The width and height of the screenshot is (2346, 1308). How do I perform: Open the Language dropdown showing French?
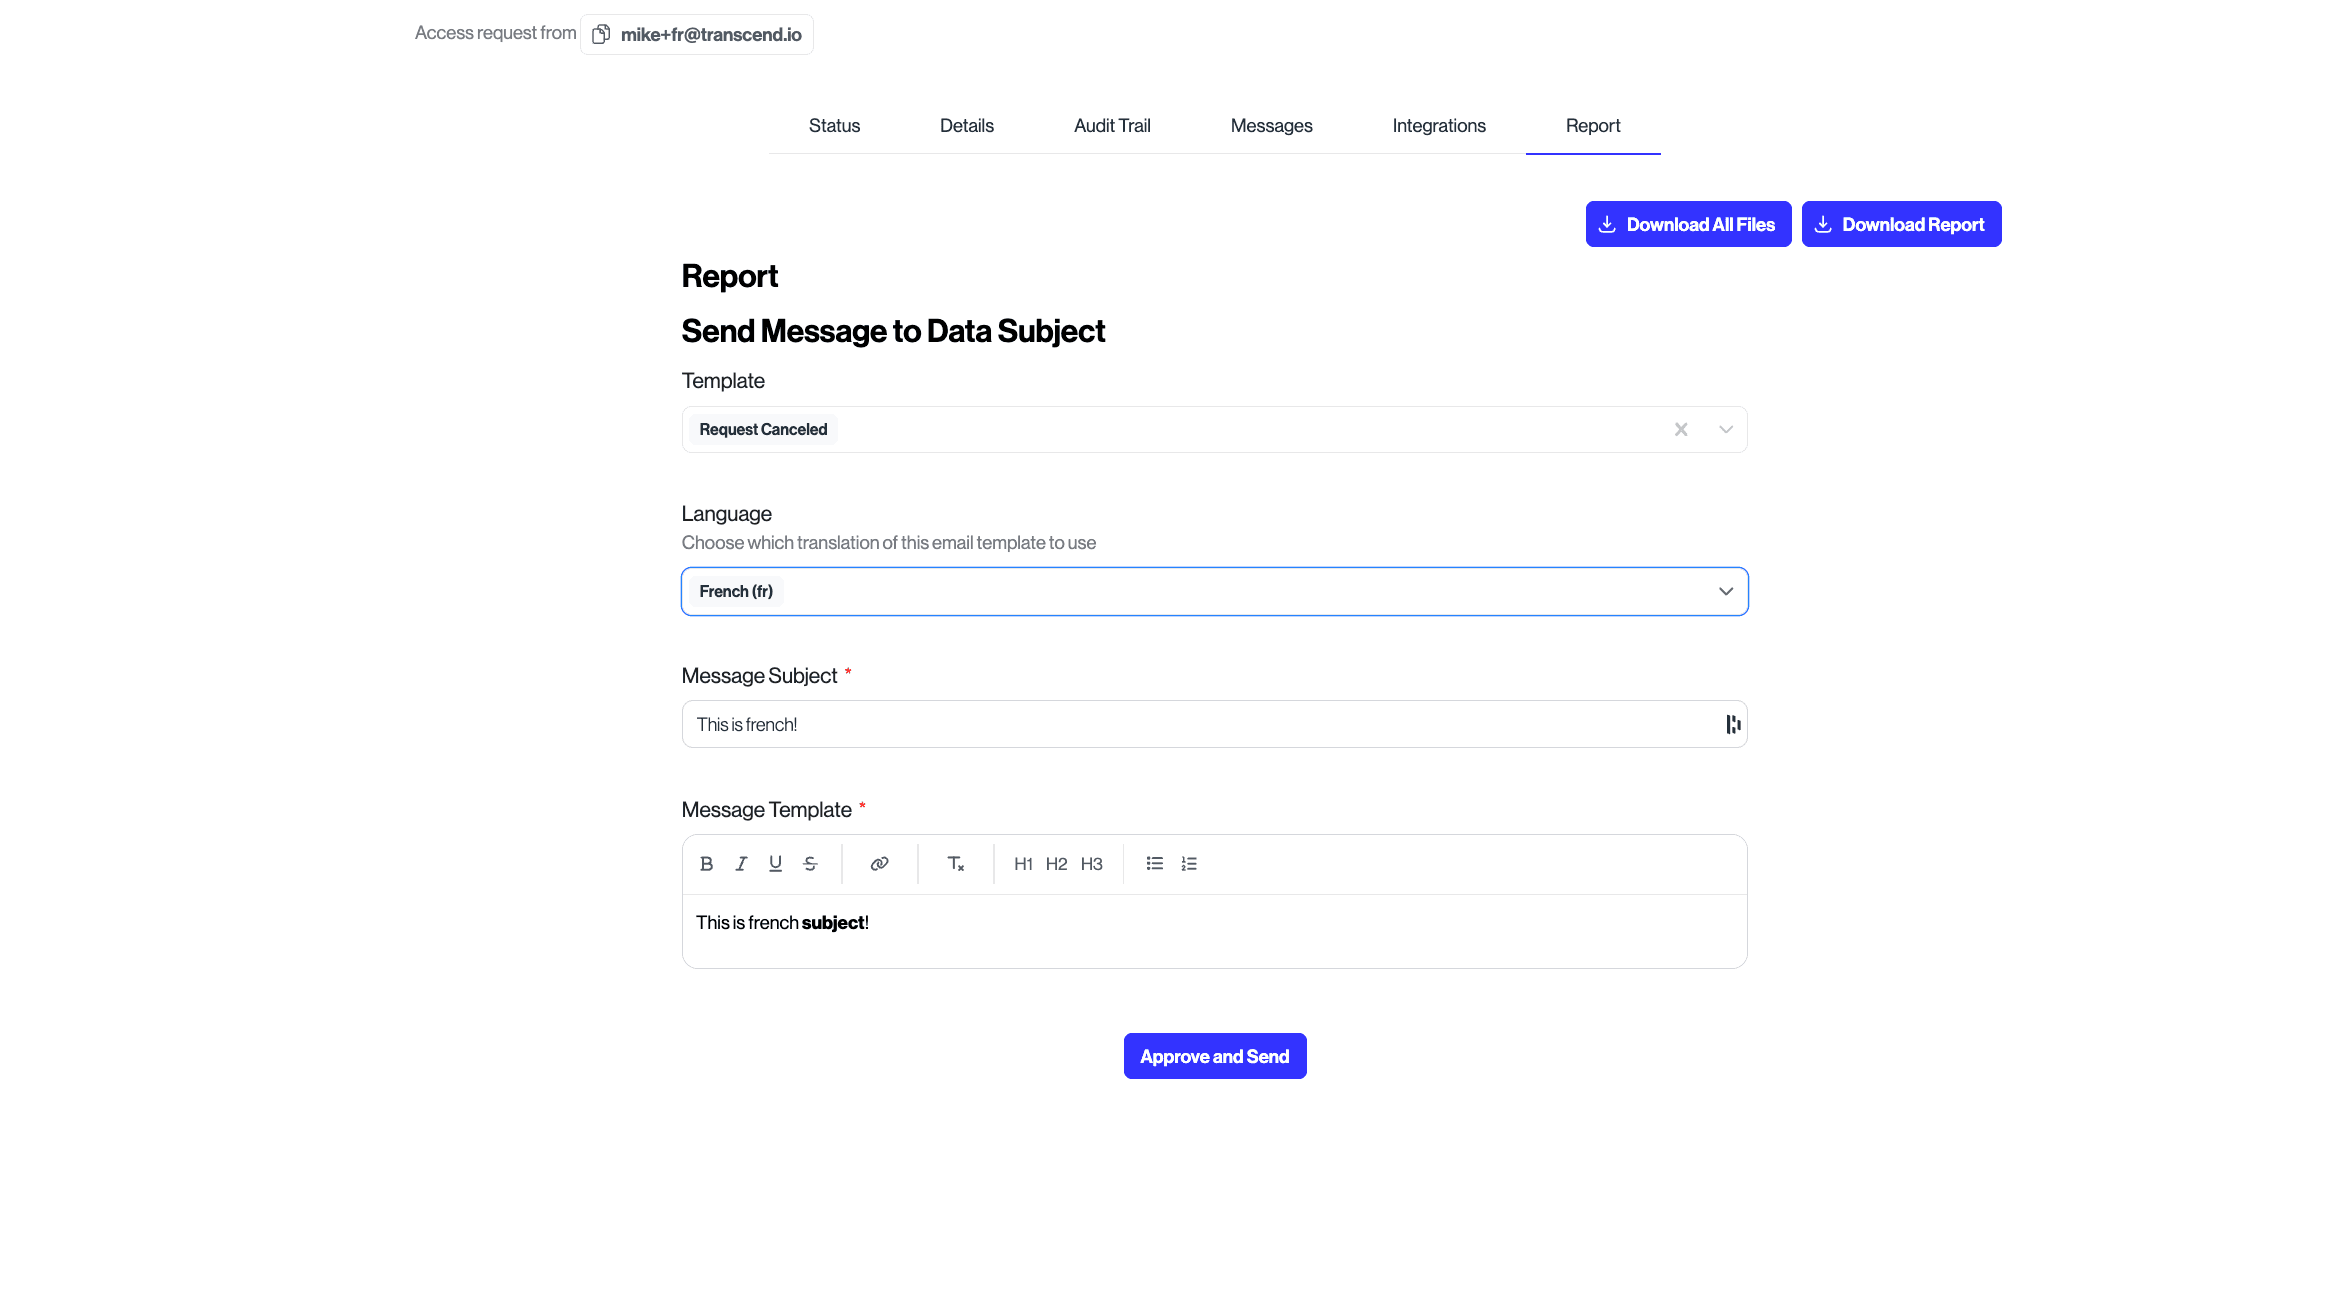(x=1214, y=592)
